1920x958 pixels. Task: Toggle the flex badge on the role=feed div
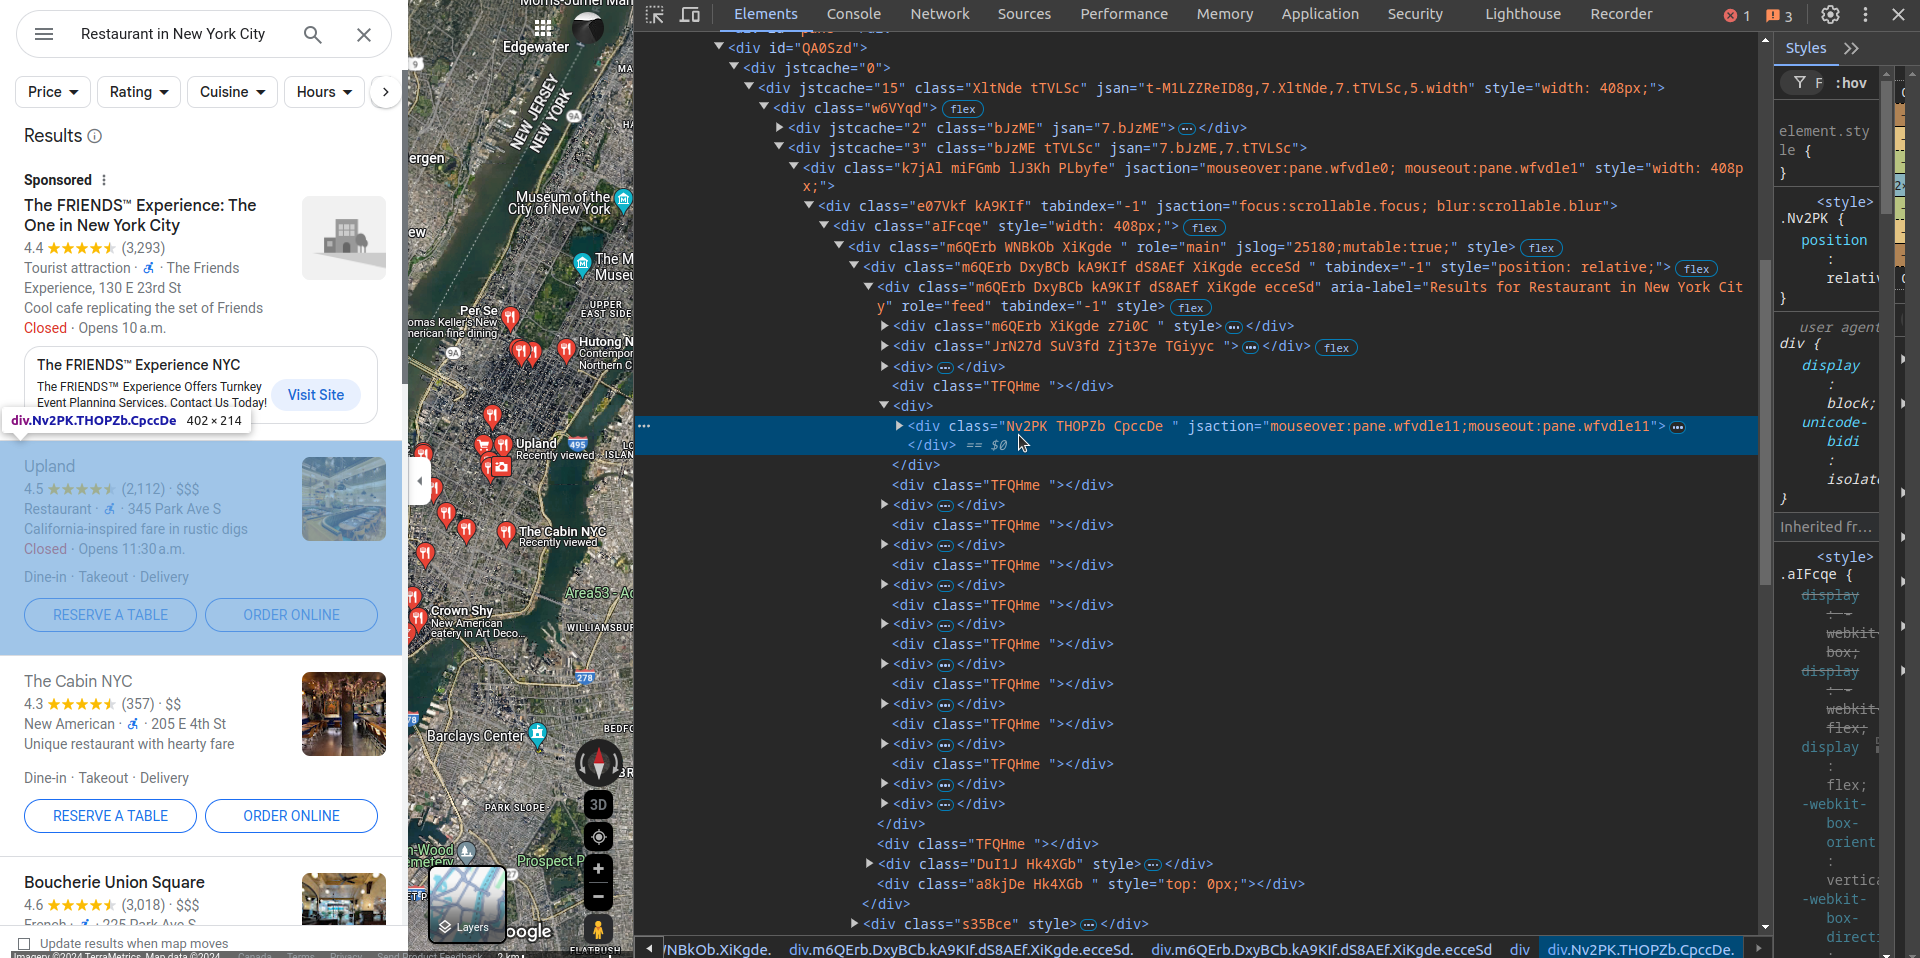coord(1190,308)
